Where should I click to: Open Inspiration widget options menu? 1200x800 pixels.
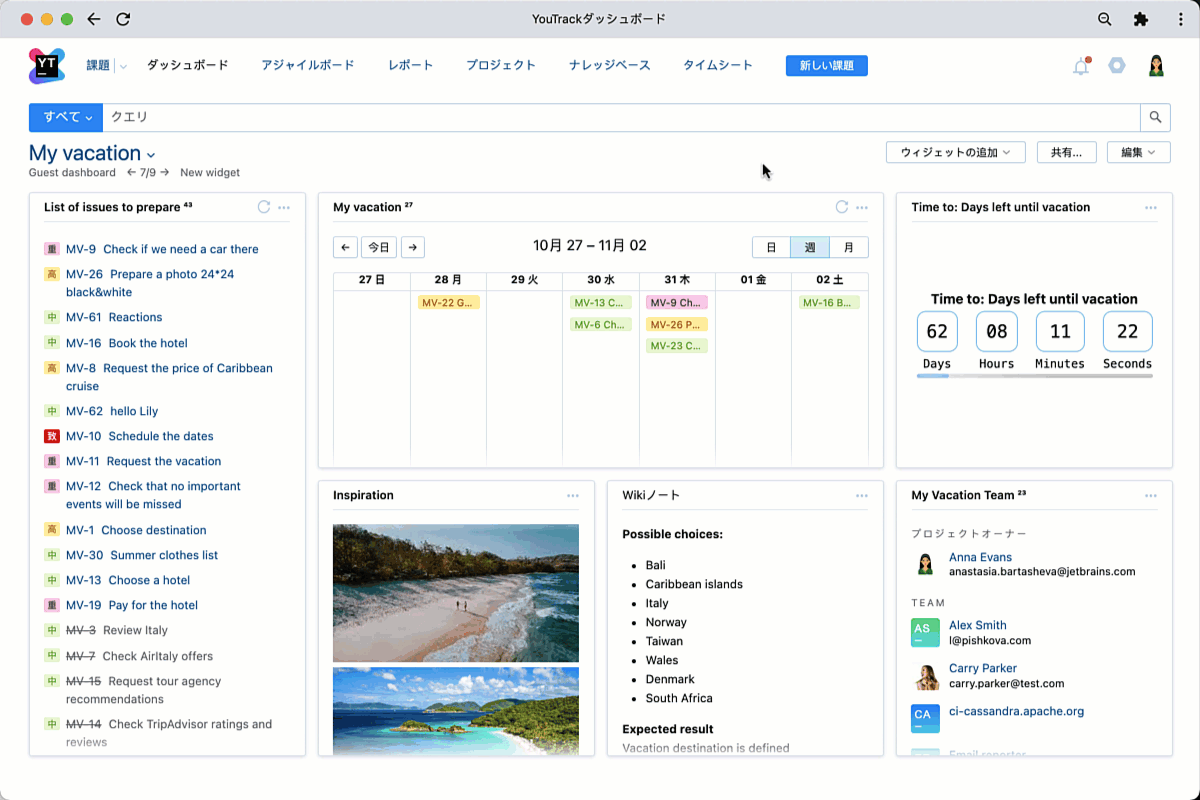tap(572, 496)
